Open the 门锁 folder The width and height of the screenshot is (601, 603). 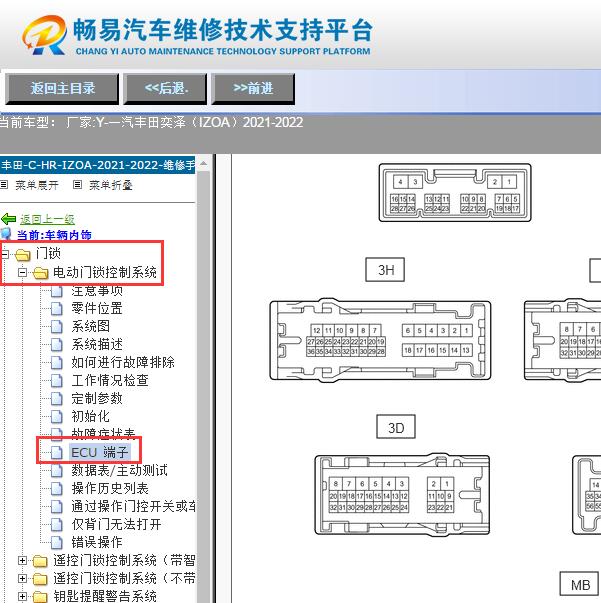pyautogui.click(x=48, y=253)
